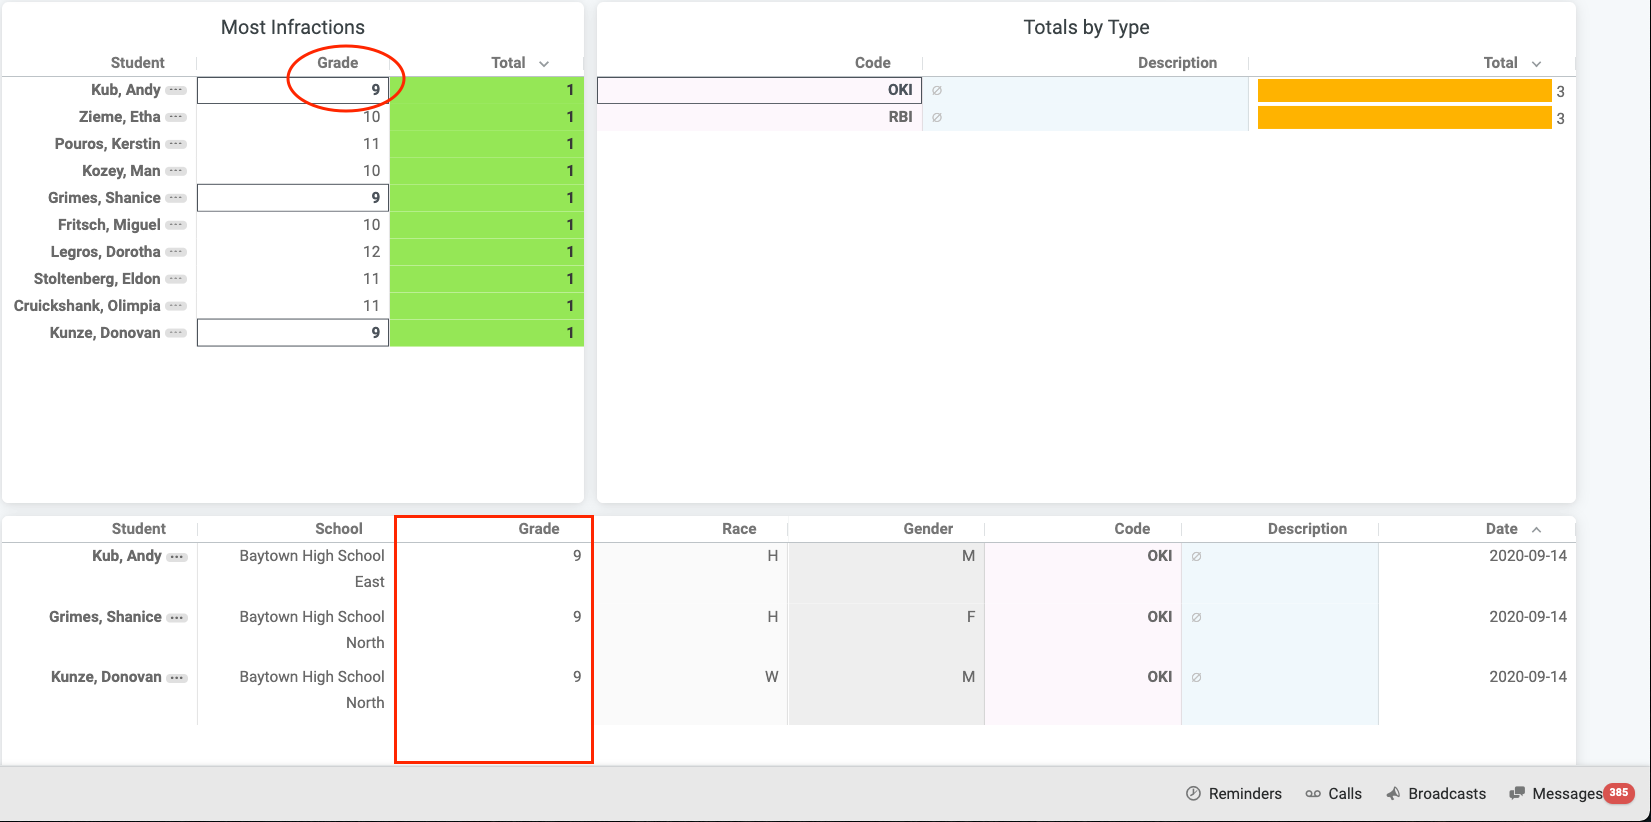Click the Broadcasts megaphone icon
Screen dimensions: 1651x822
coord(1393,793)
